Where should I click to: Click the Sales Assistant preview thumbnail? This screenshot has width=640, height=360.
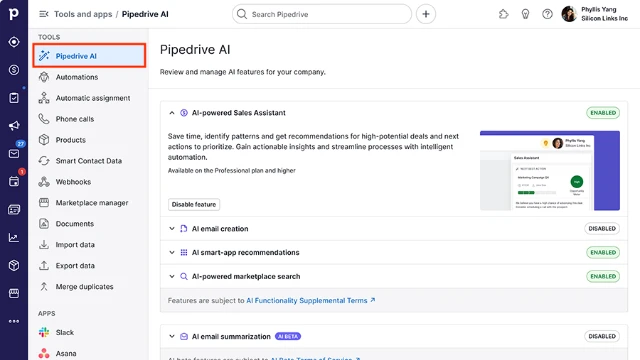550,170
